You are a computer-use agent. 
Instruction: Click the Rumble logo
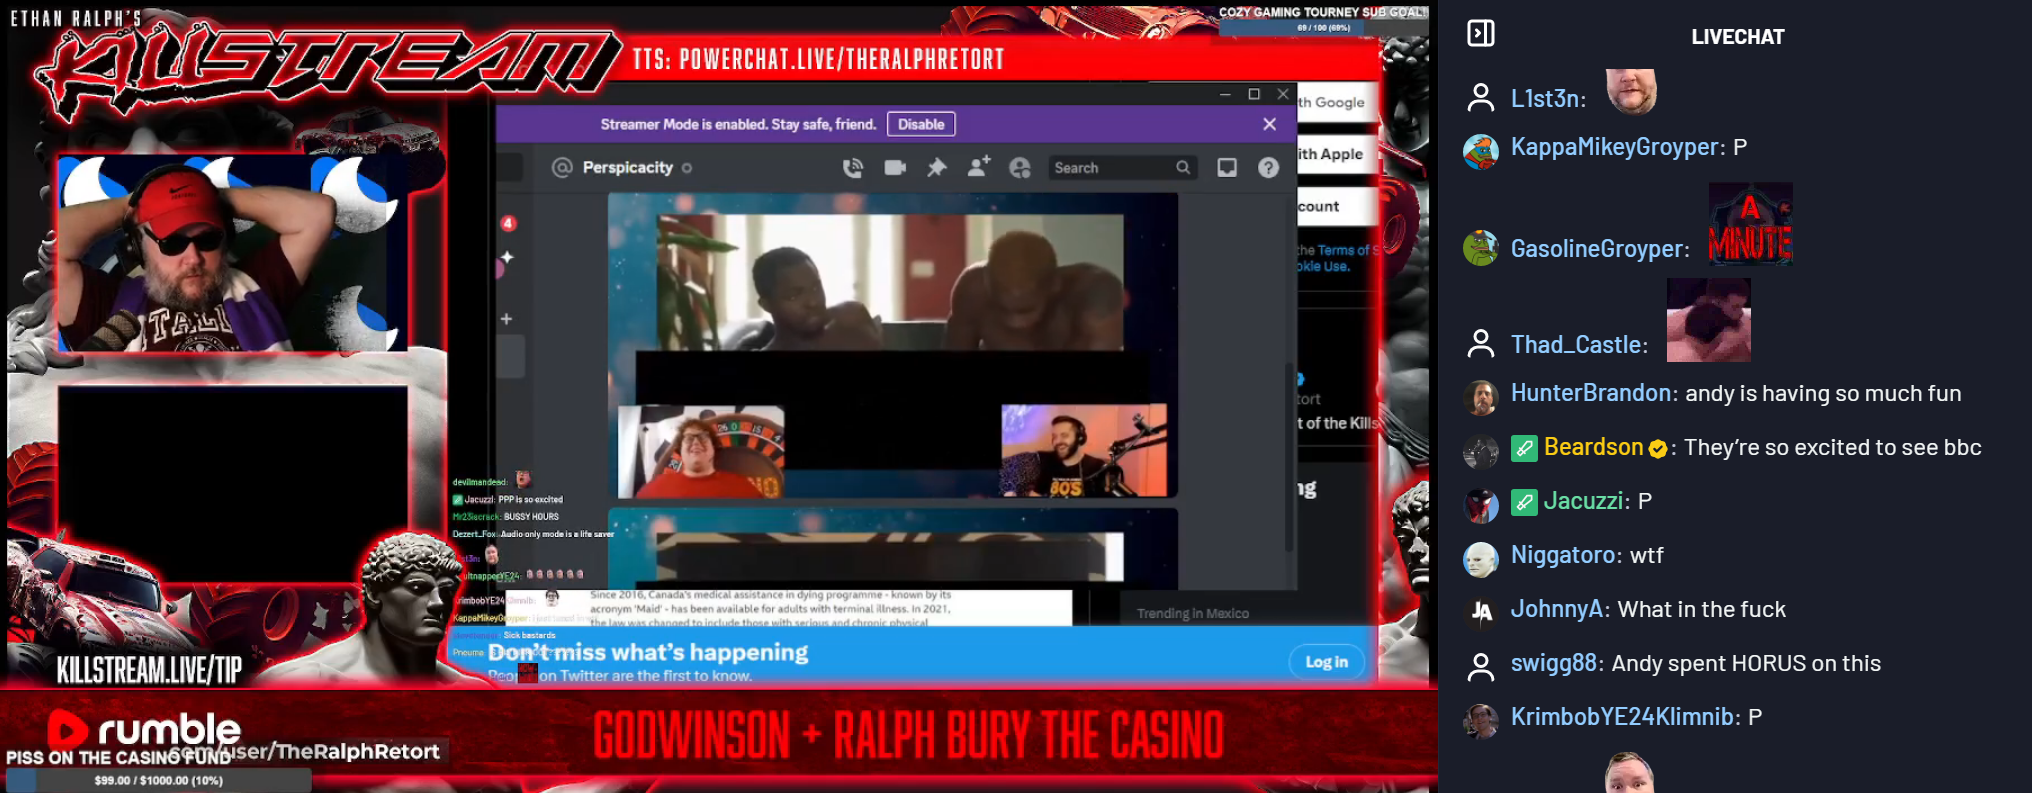click(144, 730)
